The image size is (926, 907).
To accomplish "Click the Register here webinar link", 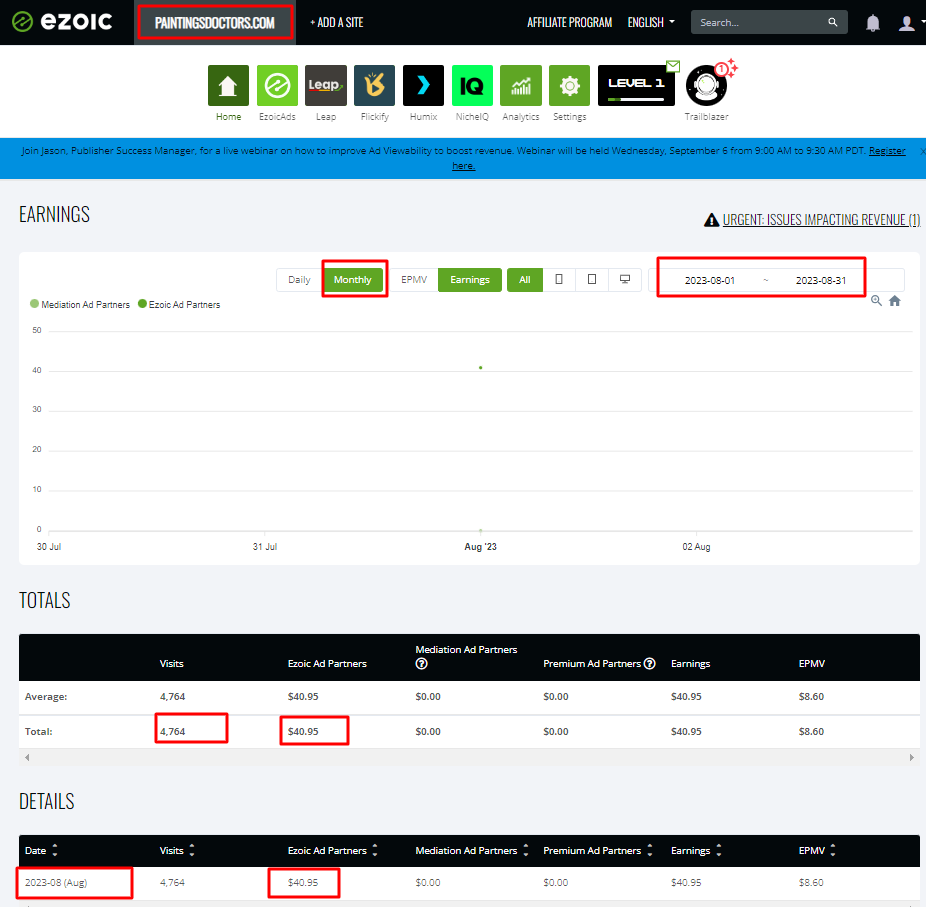I will click(887, 151).
